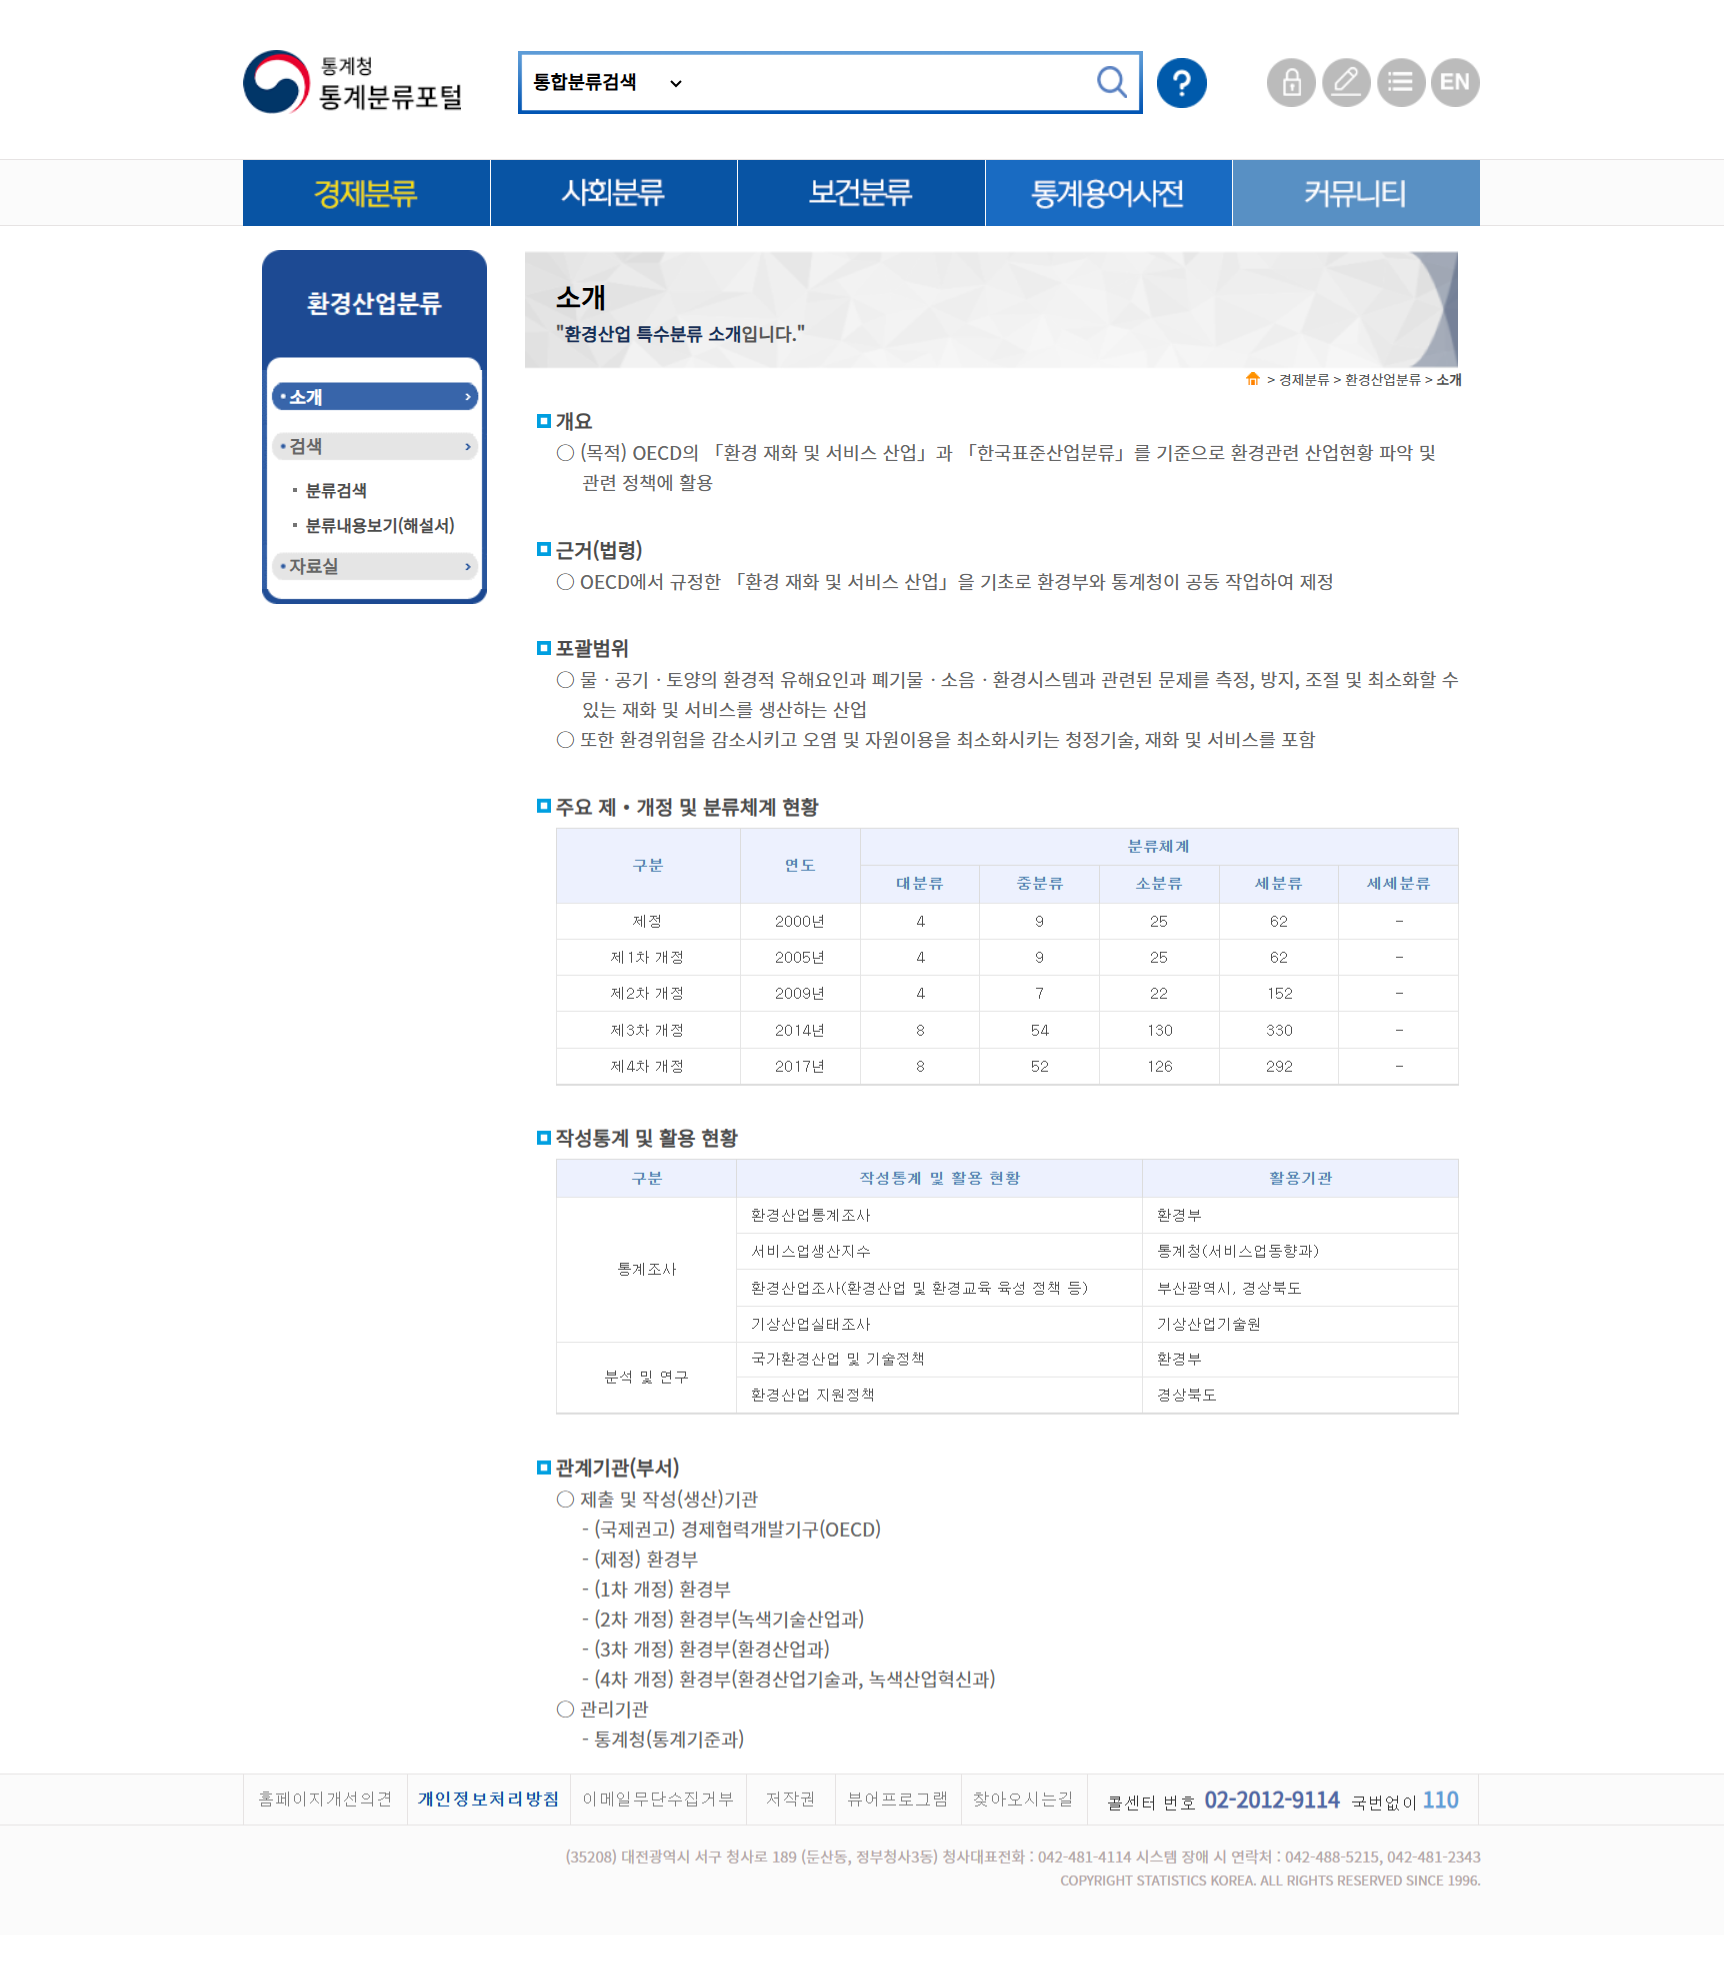The height and width of the screenshot is (1963, 1724).
Task: Expand the 자료실 sidebar section
Action: [x=374, y=566]
